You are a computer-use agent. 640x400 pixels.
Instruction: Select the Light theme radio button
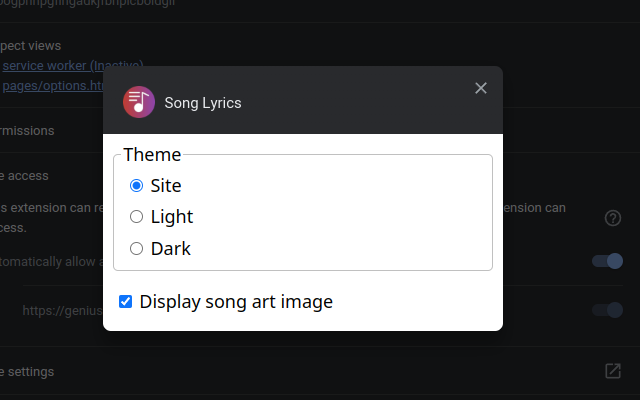(x=137, y=217)
